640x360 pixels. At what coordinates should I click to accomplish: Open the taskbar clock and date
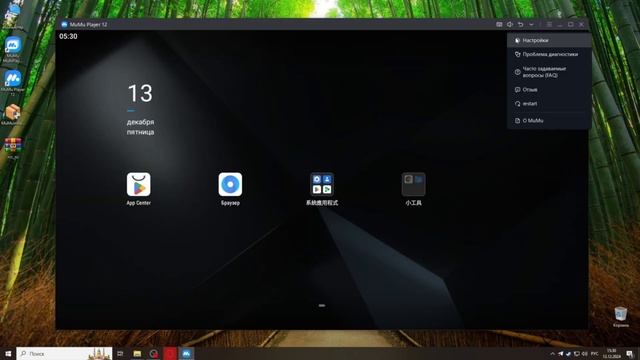(611, 353)
